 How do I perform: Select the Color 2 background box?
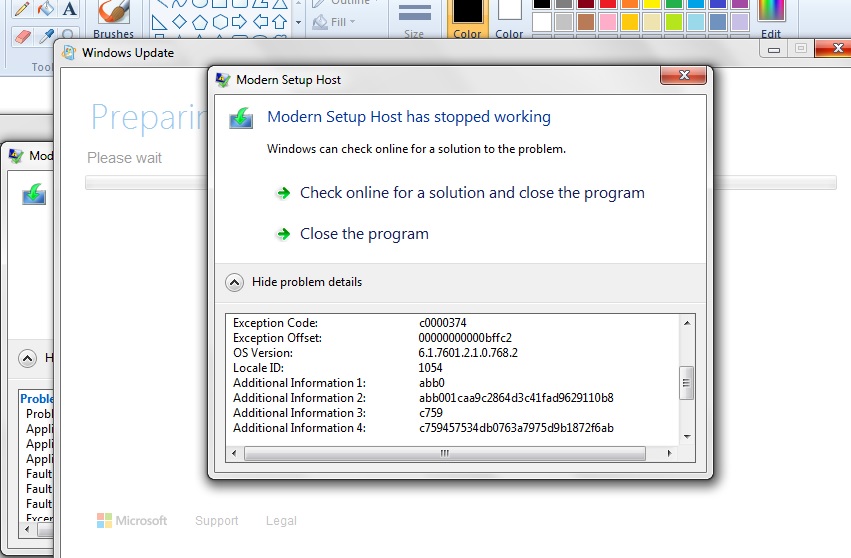tap(509, 20)
